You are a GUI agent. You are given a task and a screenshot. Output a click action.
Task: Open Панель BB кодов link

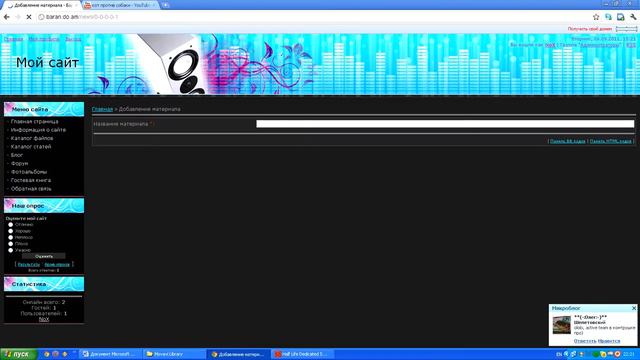tap(567, 141)
